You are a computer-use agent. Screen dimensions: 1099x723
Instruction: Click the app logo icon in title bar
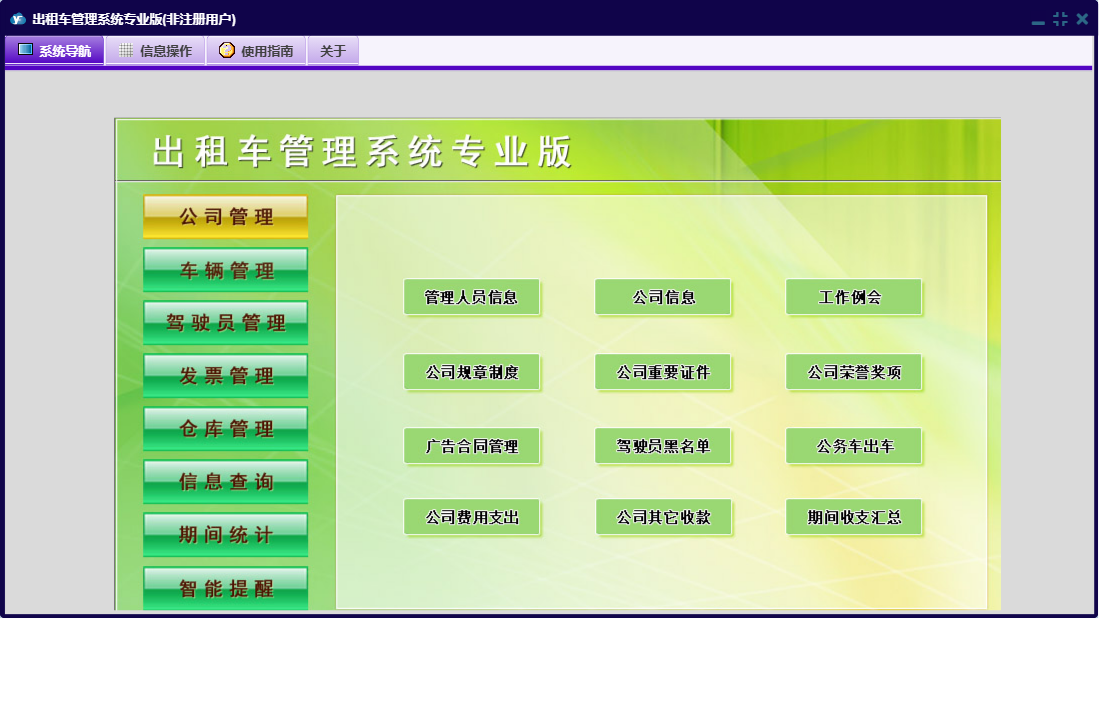coord(18,19)
